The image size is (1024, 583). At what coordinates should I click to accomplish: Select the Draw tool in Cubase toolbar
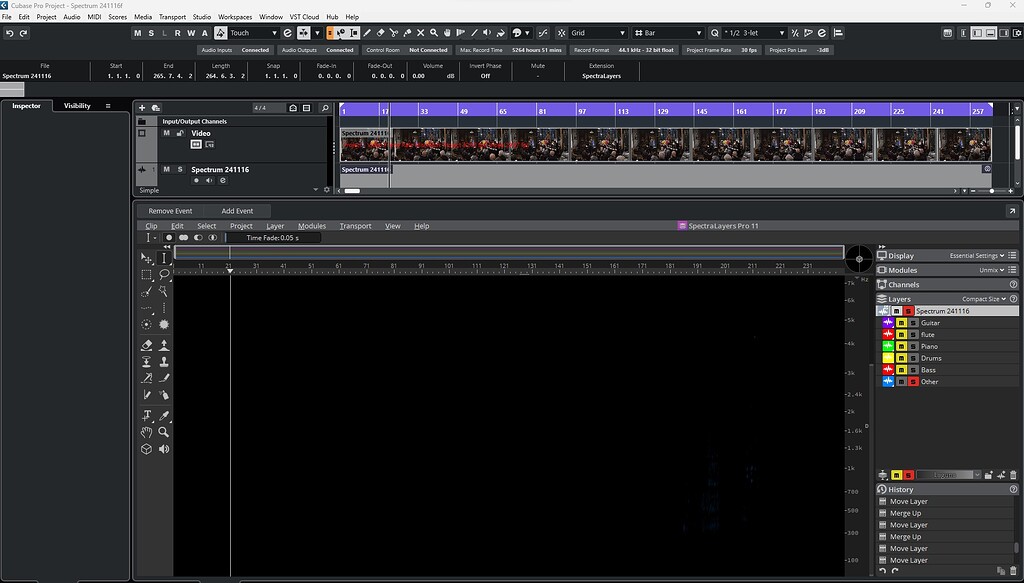coord(367,33)
